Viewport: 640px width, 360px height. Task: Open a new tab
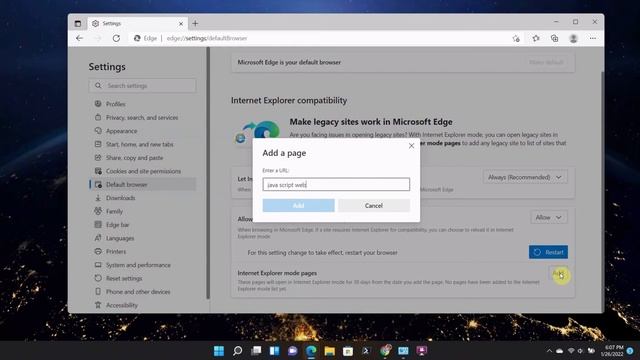coord(195,23)
